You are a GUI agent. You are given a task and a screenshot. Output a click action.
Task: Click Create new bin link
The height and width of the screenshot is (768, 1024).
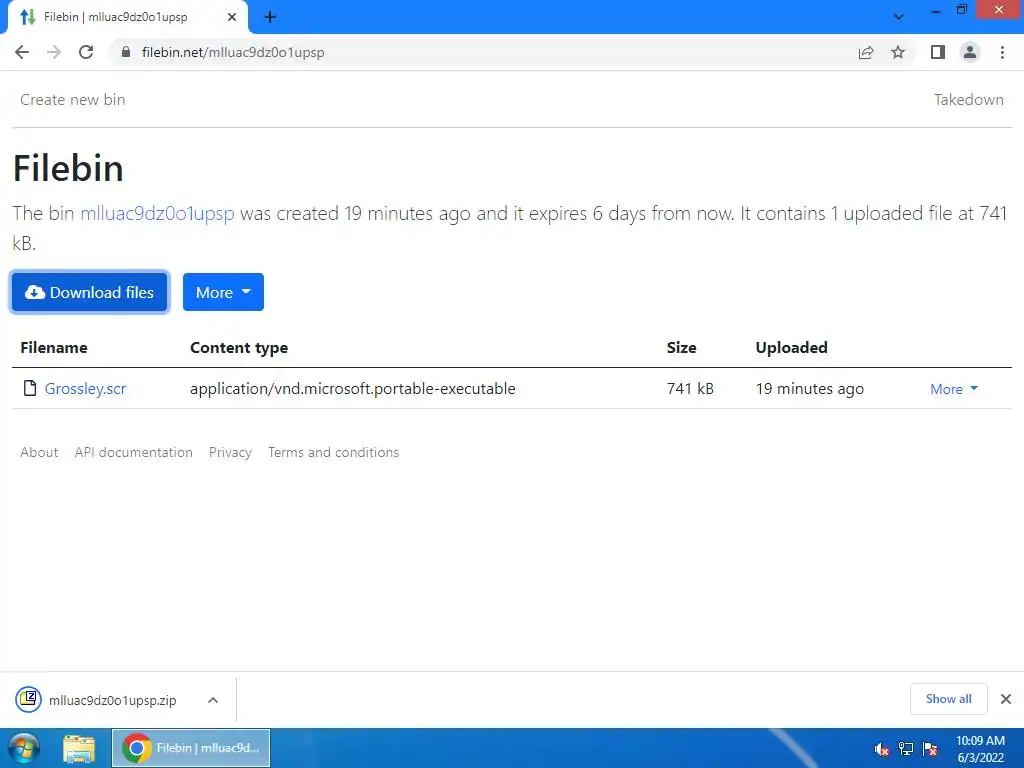point(72,100)
